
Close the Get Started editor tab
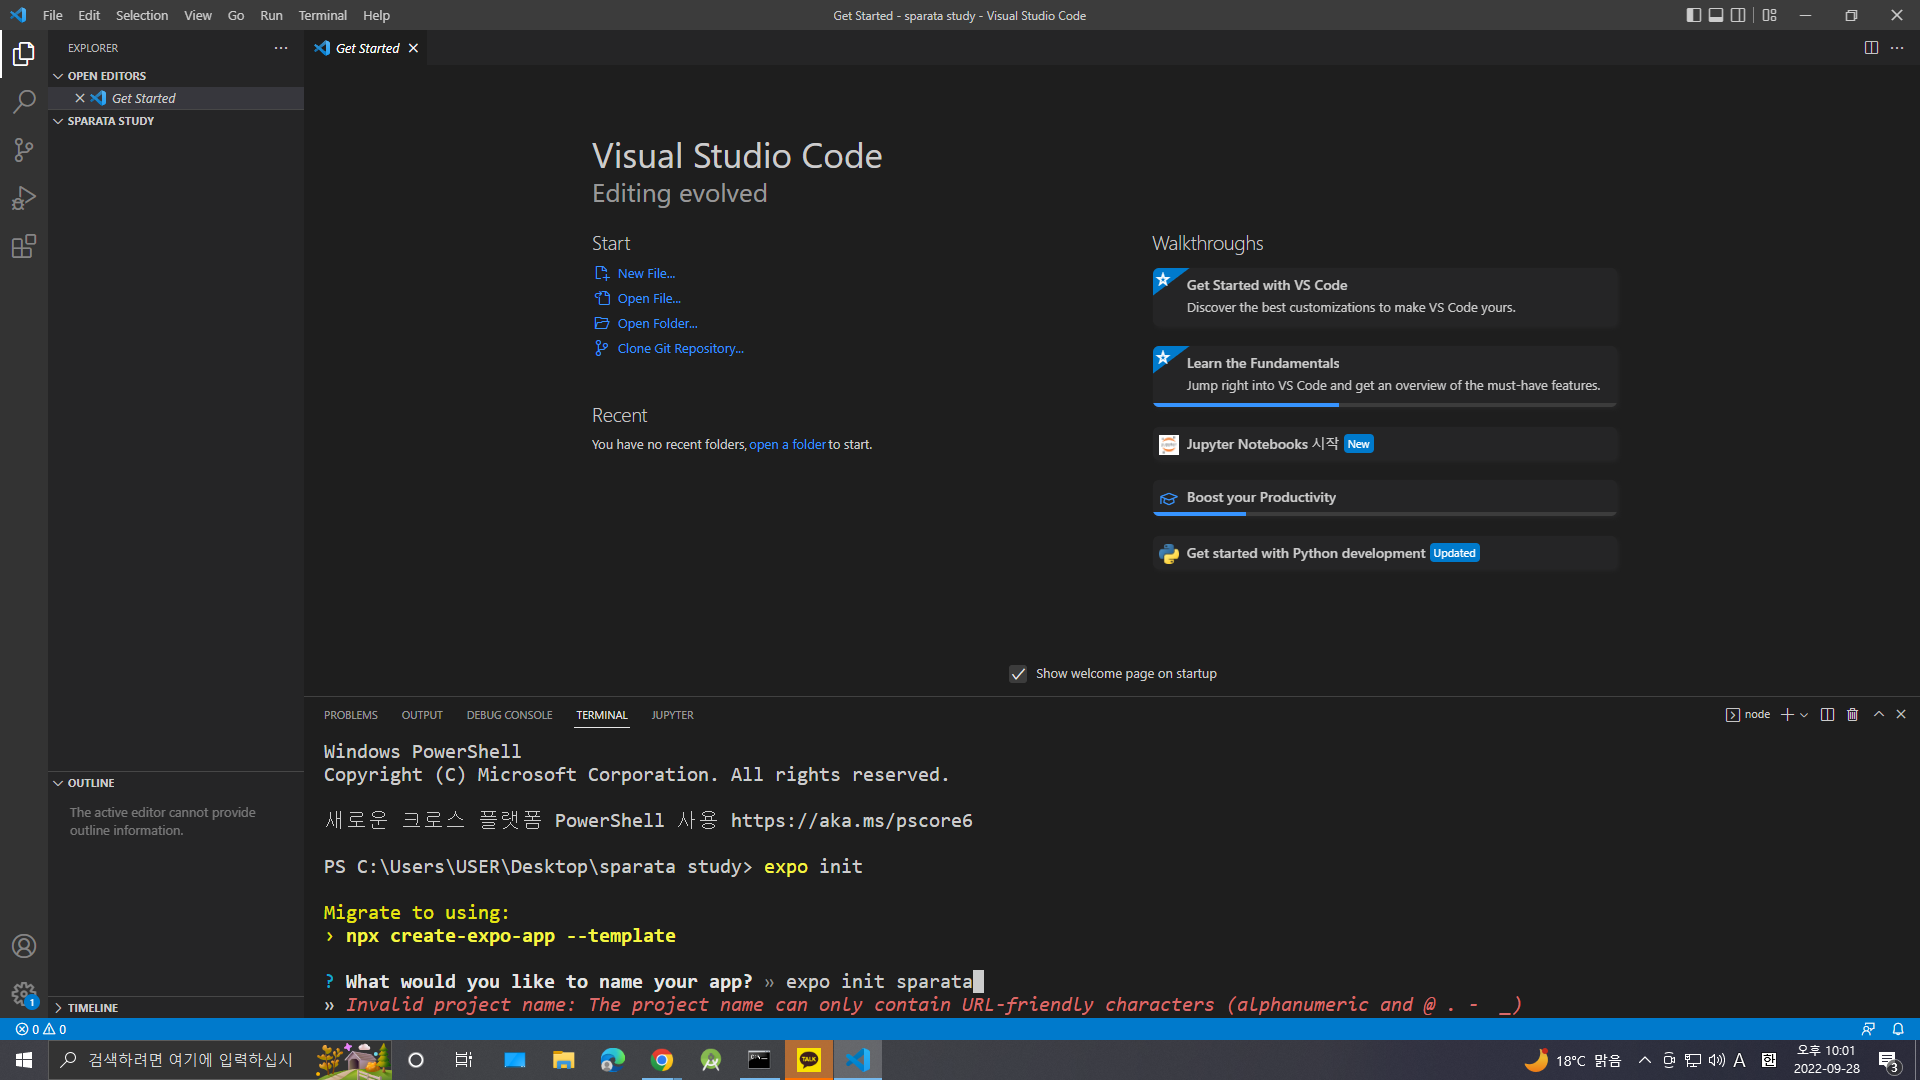point(413,48)
